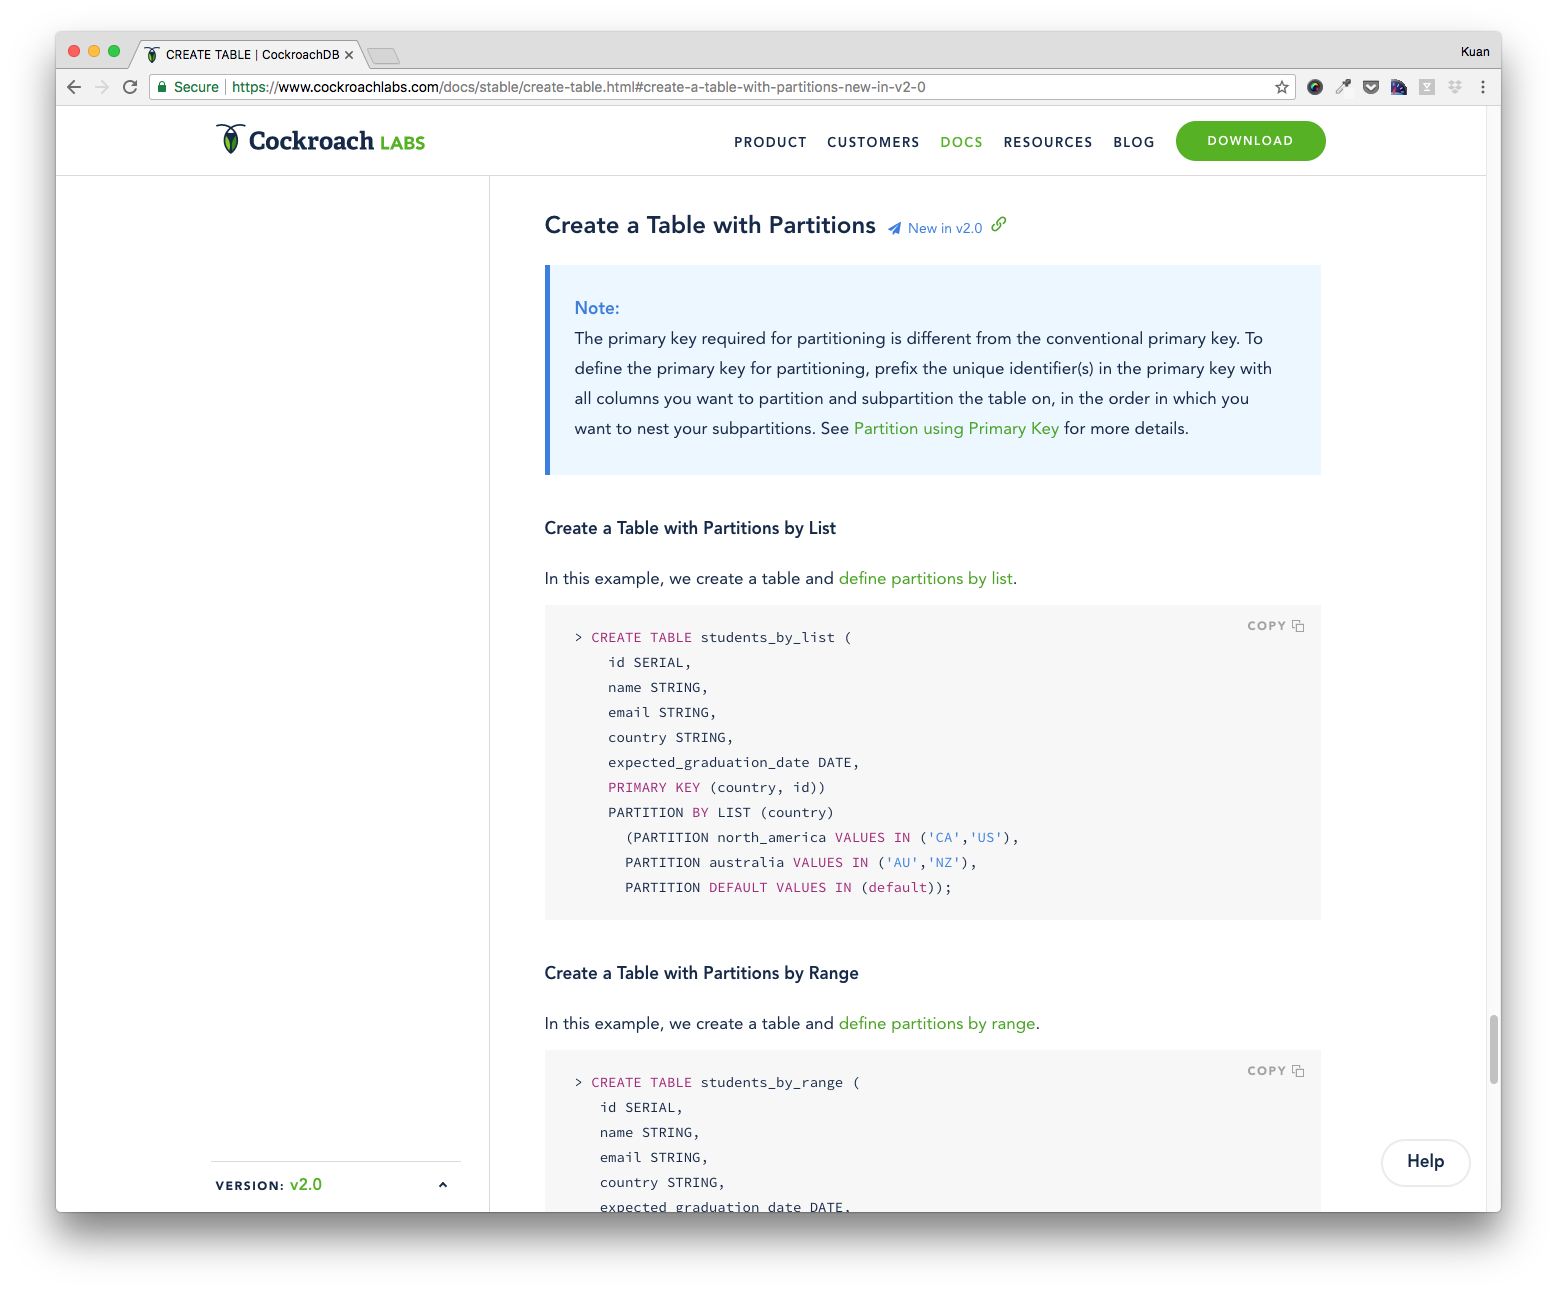Image resolution: width=1557 pixels, height=1292 pixels.
Task: Click the round color-wheel extension icon
Action: click(x=1315, y=87)
